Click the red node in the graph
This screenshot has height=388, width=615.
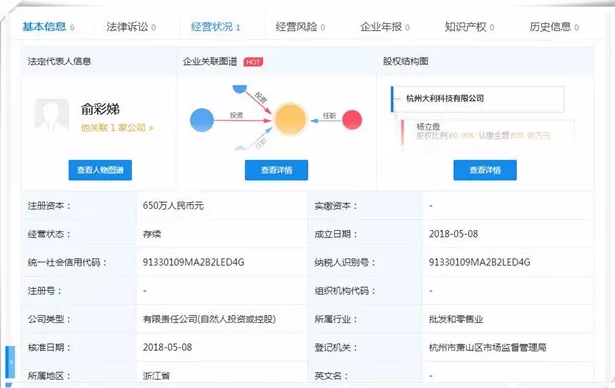coord(352,120)
